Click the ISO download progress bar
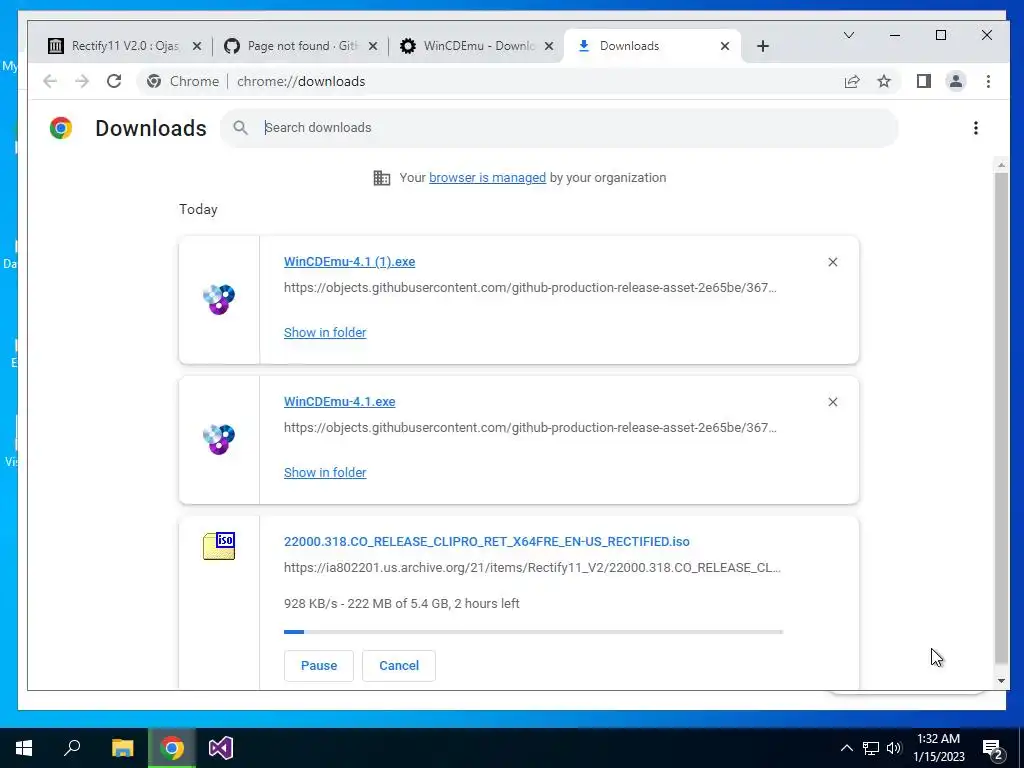The image size is (1024, 768). point(533,632)
